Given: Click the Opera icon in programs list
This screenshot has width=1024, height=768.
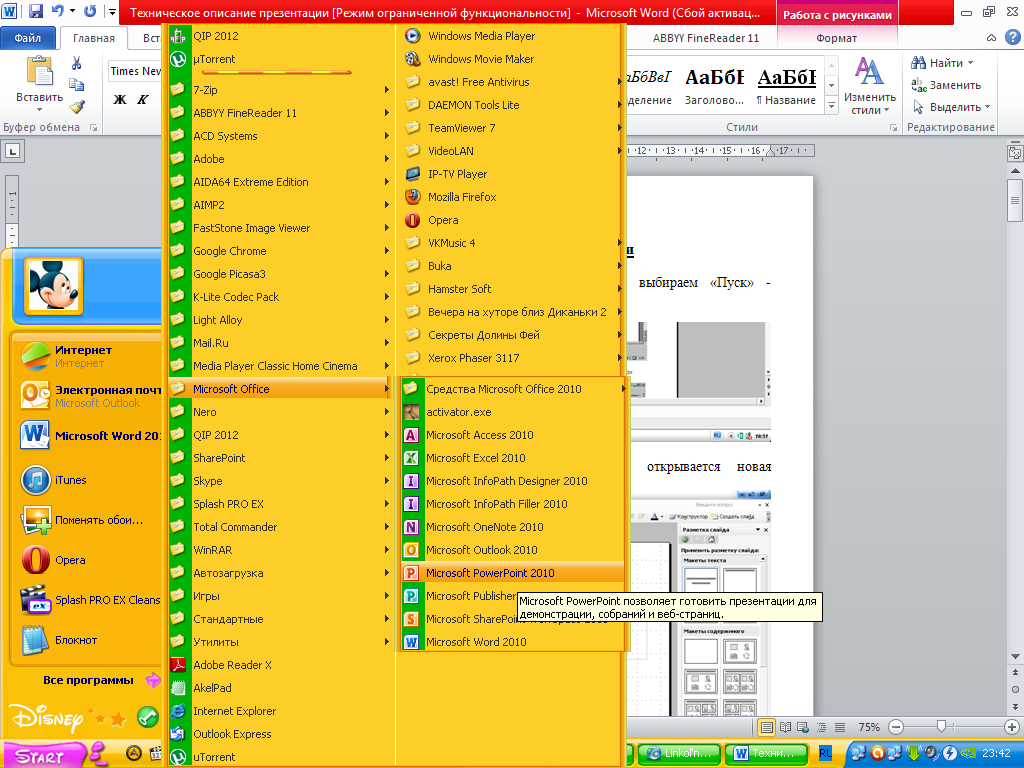Looking at the screenshot, I should click(x=412, y=220).
